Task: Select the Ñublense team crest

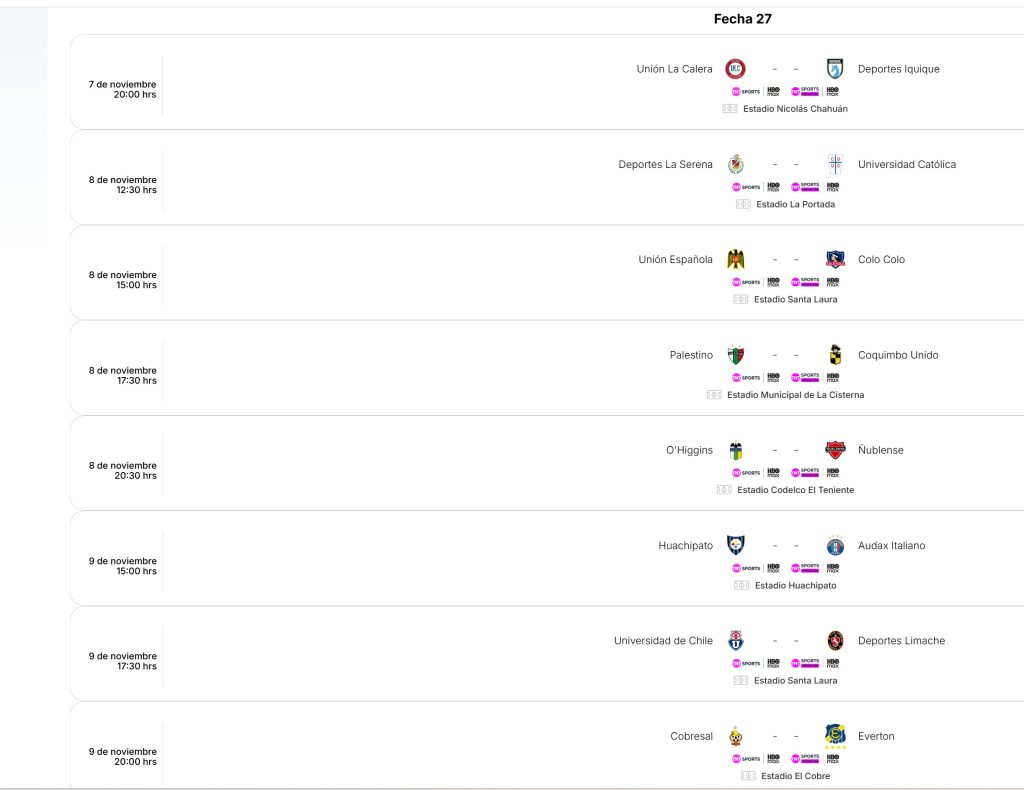Action: tap(835, 450)
